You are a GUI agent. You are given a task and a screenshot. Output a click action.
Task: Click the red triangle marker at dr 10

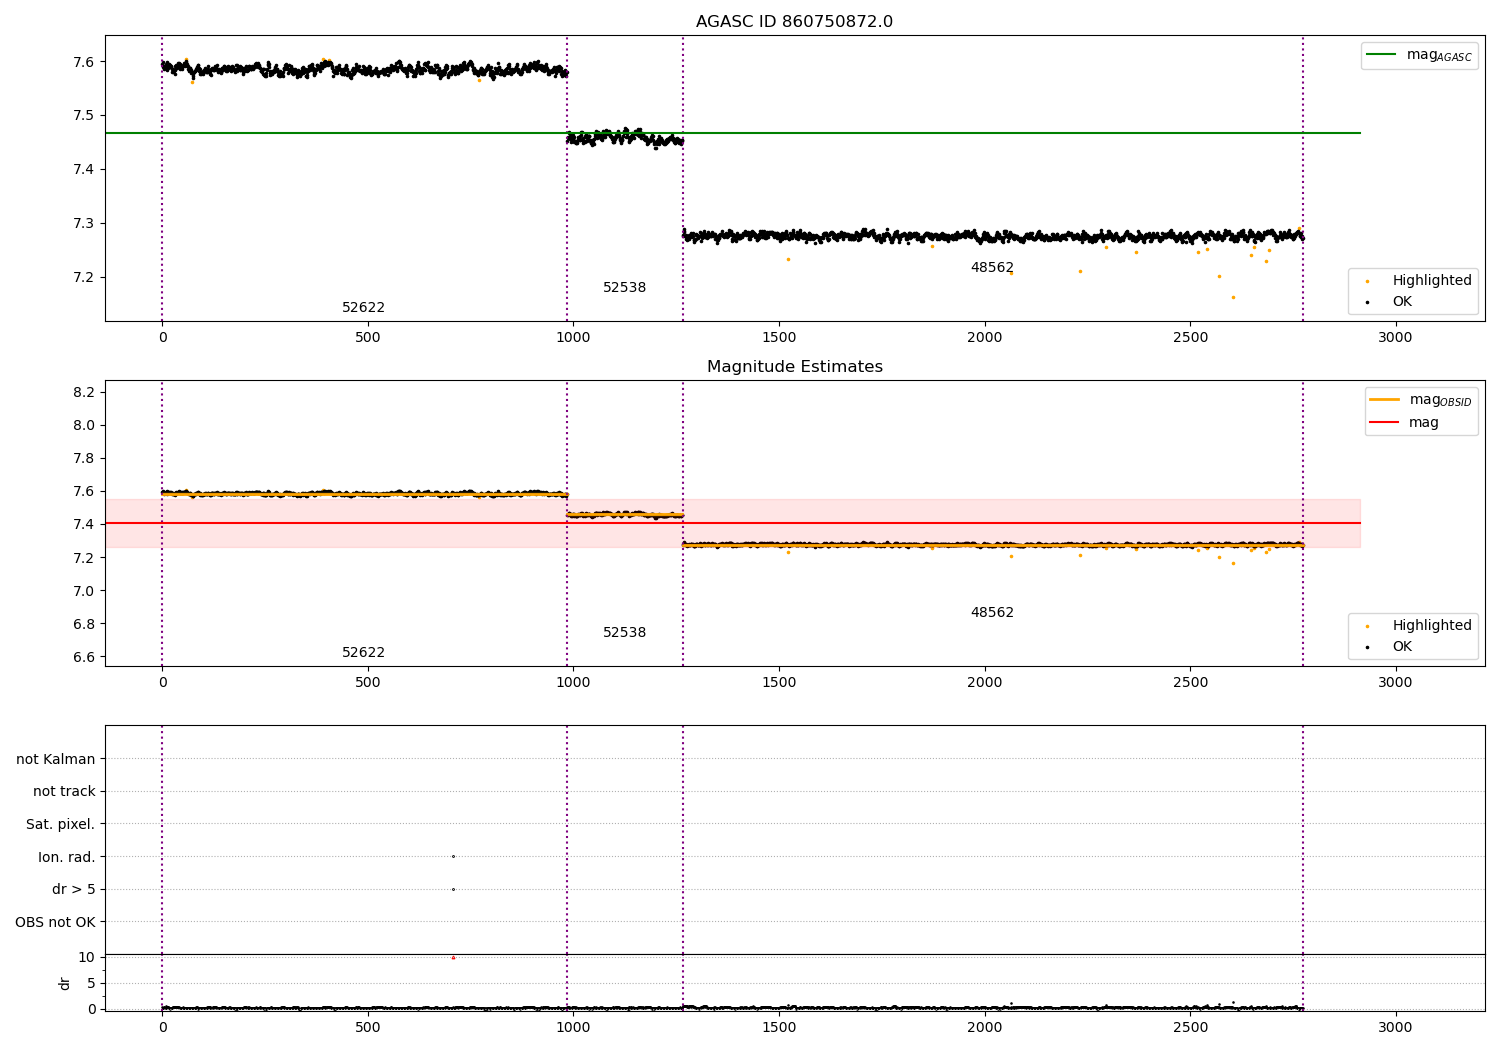click(x=453, y=957)
